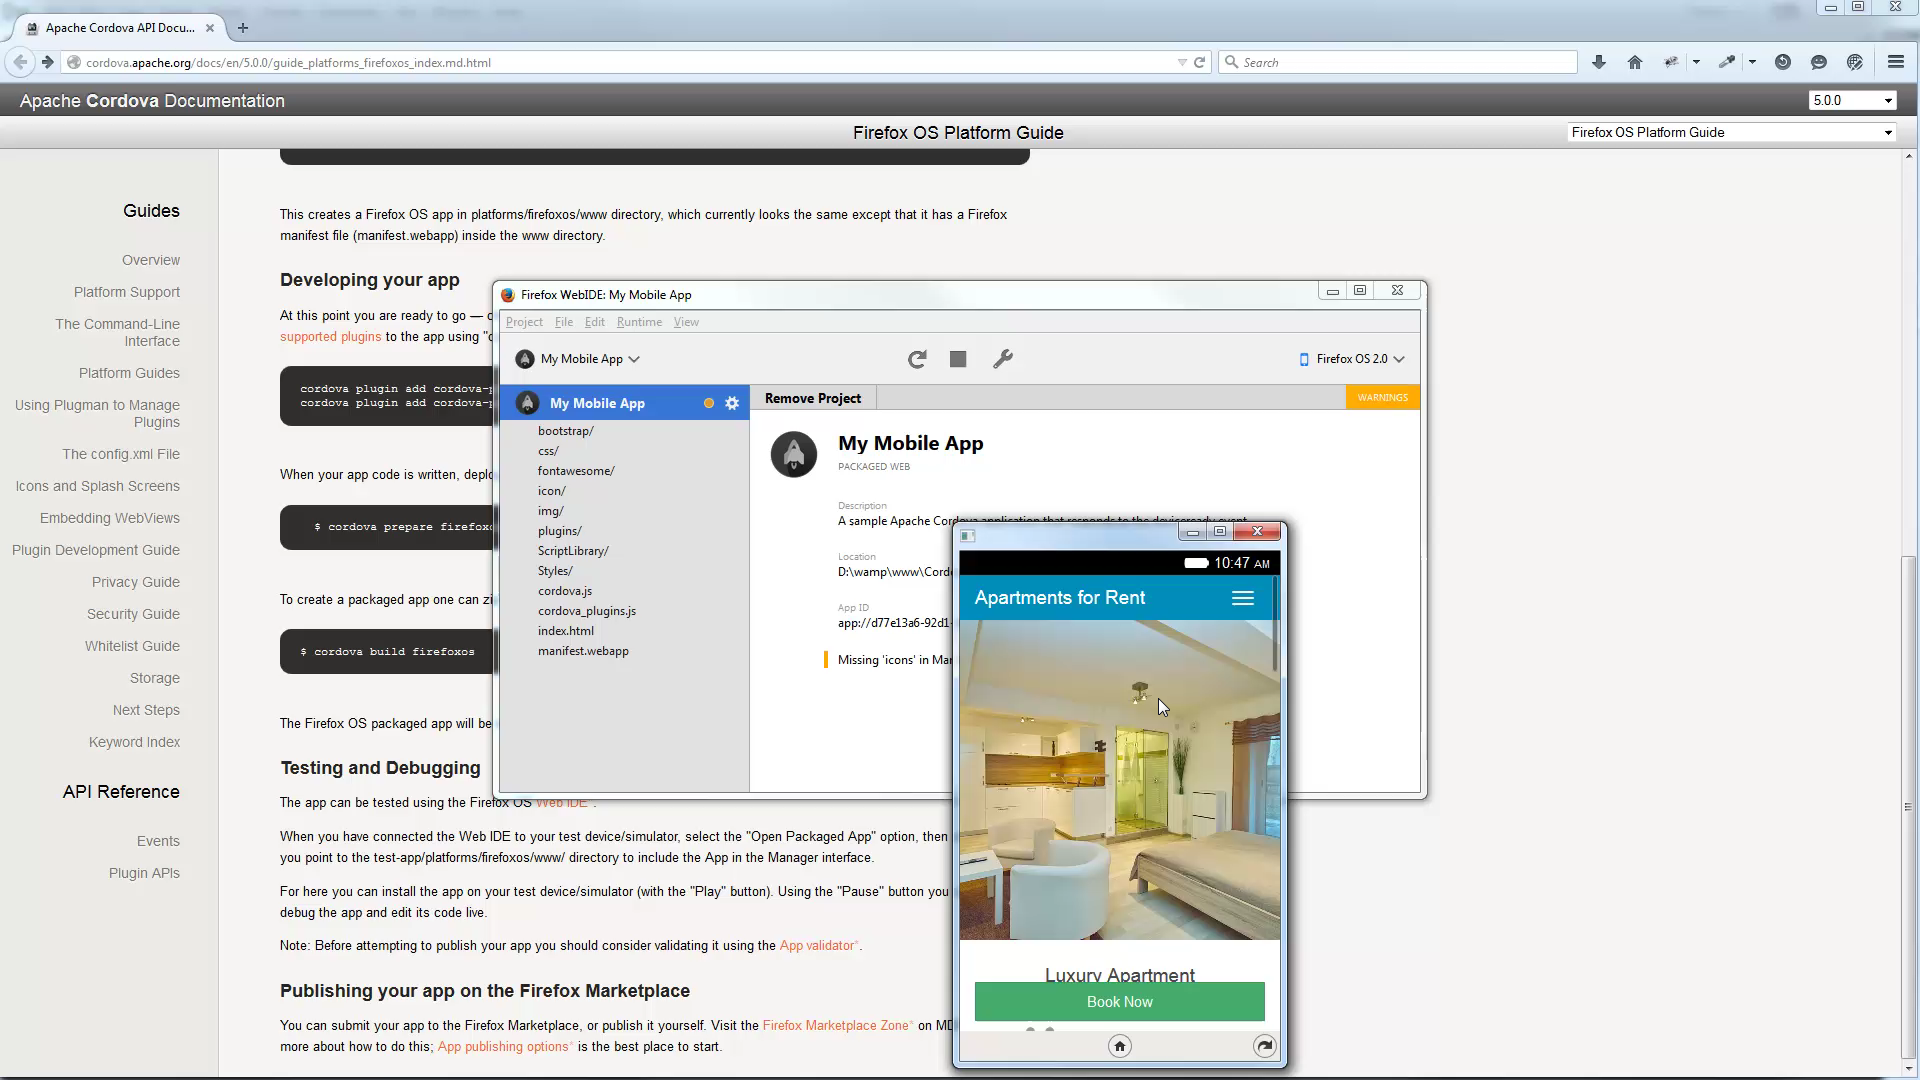Open the WebIDE Runtime menu
The width and height of the screenshot is (1920, 1080).
coord(639,322)
